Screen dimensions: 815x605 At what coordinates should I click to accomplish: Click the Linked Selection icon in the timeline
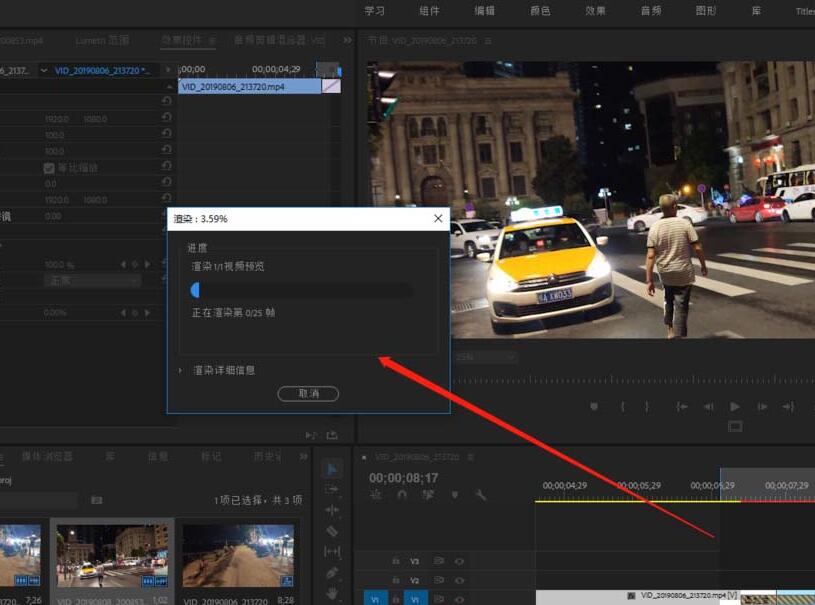pyautogui.click(x=428, y=494)
